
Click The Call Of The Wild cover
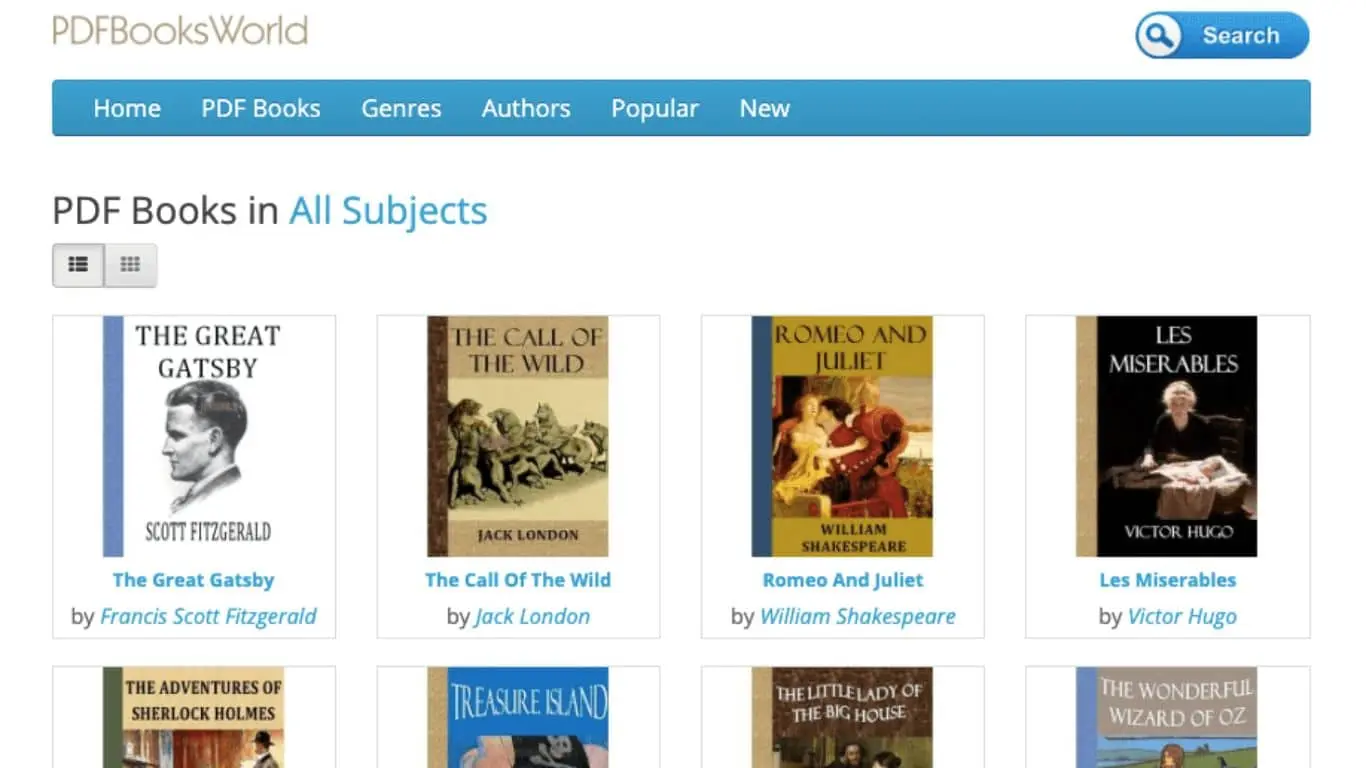point(517,435)
